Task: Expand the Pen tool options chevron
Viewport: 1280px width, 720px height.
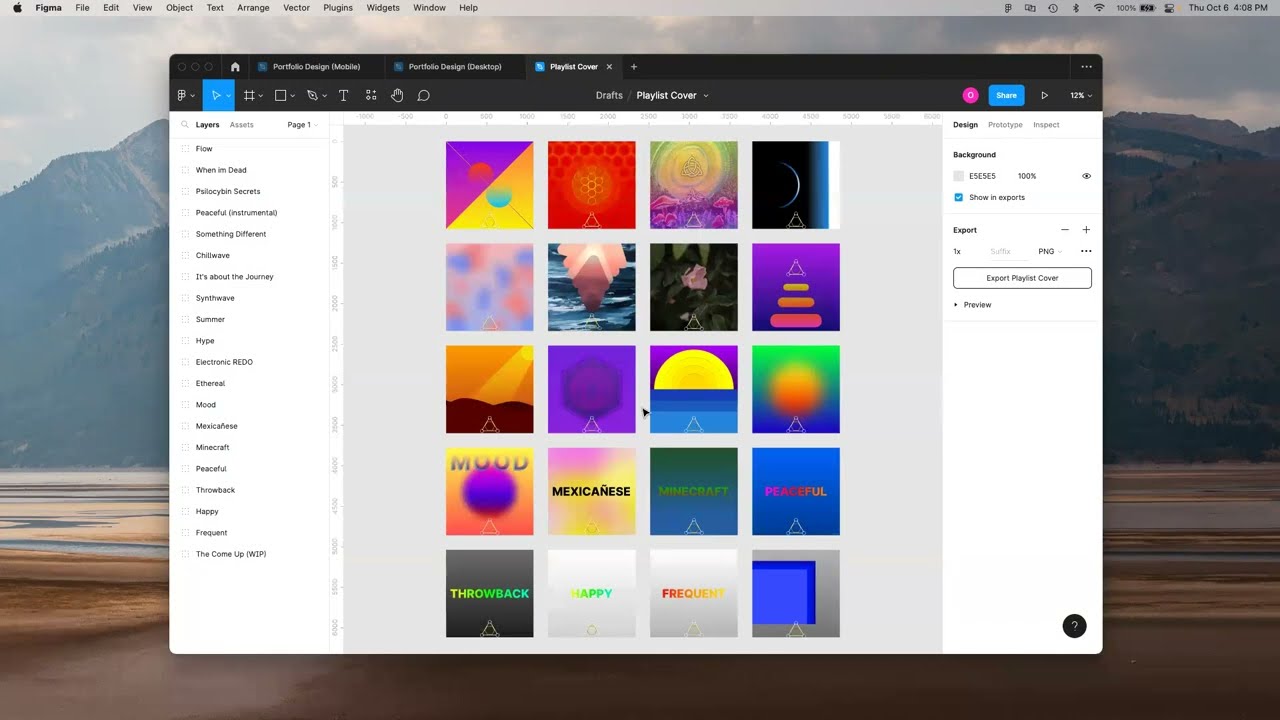Action: point(324,96)
